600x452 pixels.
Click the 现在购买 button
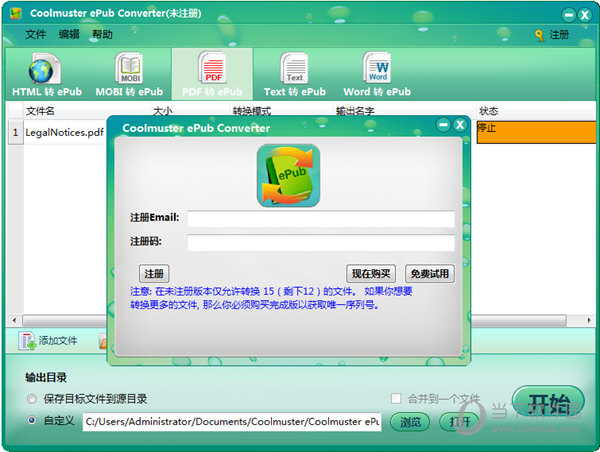pos(371,274)
